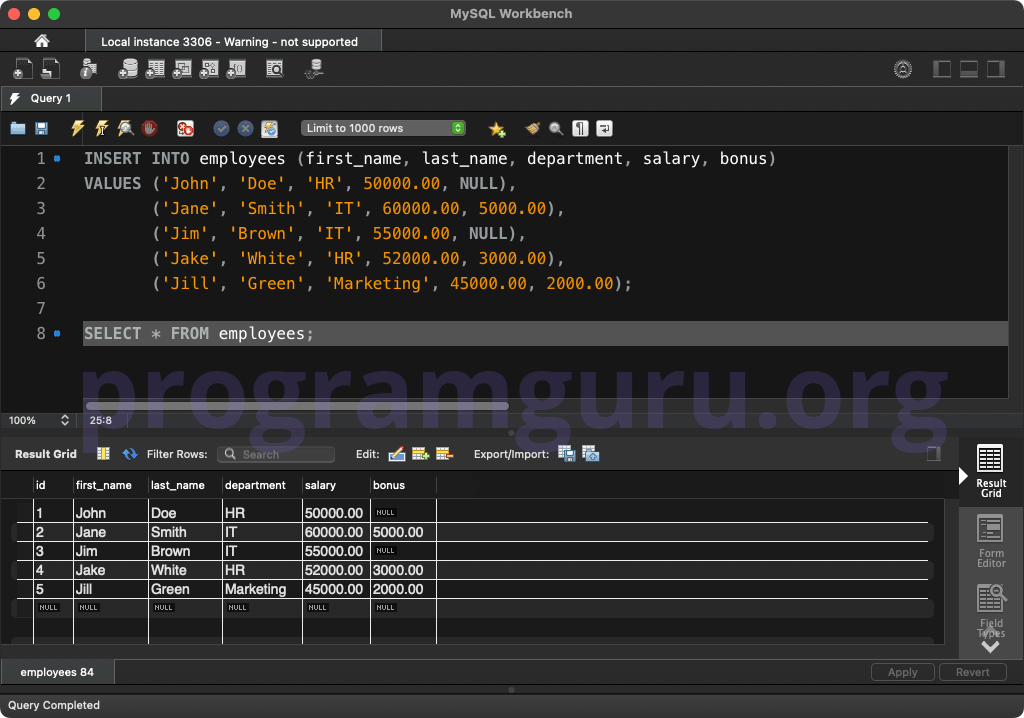Screen dimensions: 1024x718
Task: Create a new function icon
Action: (x=236, y=69)
